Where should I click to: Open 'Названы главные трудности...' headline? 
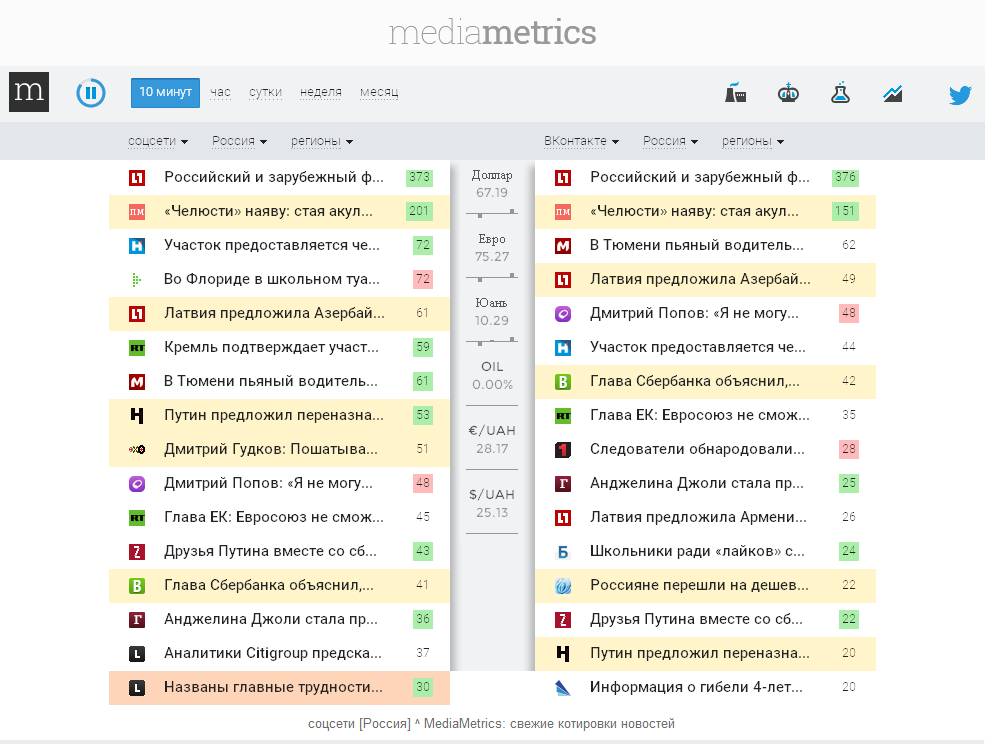tap(273, 687)
